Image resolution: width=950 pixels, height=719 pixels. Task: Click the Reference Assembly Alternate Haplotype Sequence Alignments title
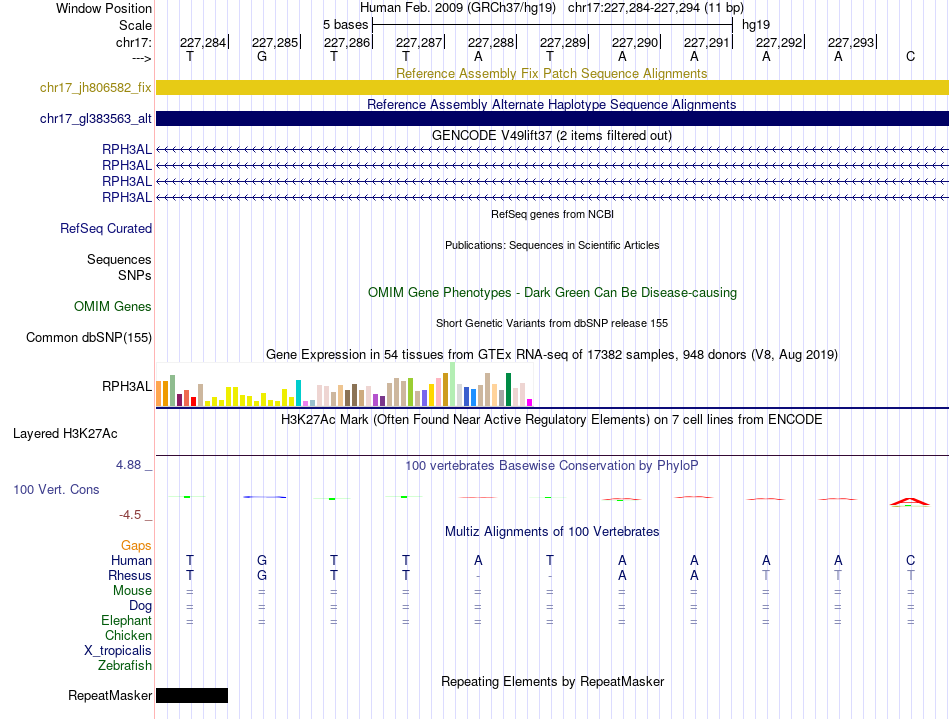tap(551, 104)
